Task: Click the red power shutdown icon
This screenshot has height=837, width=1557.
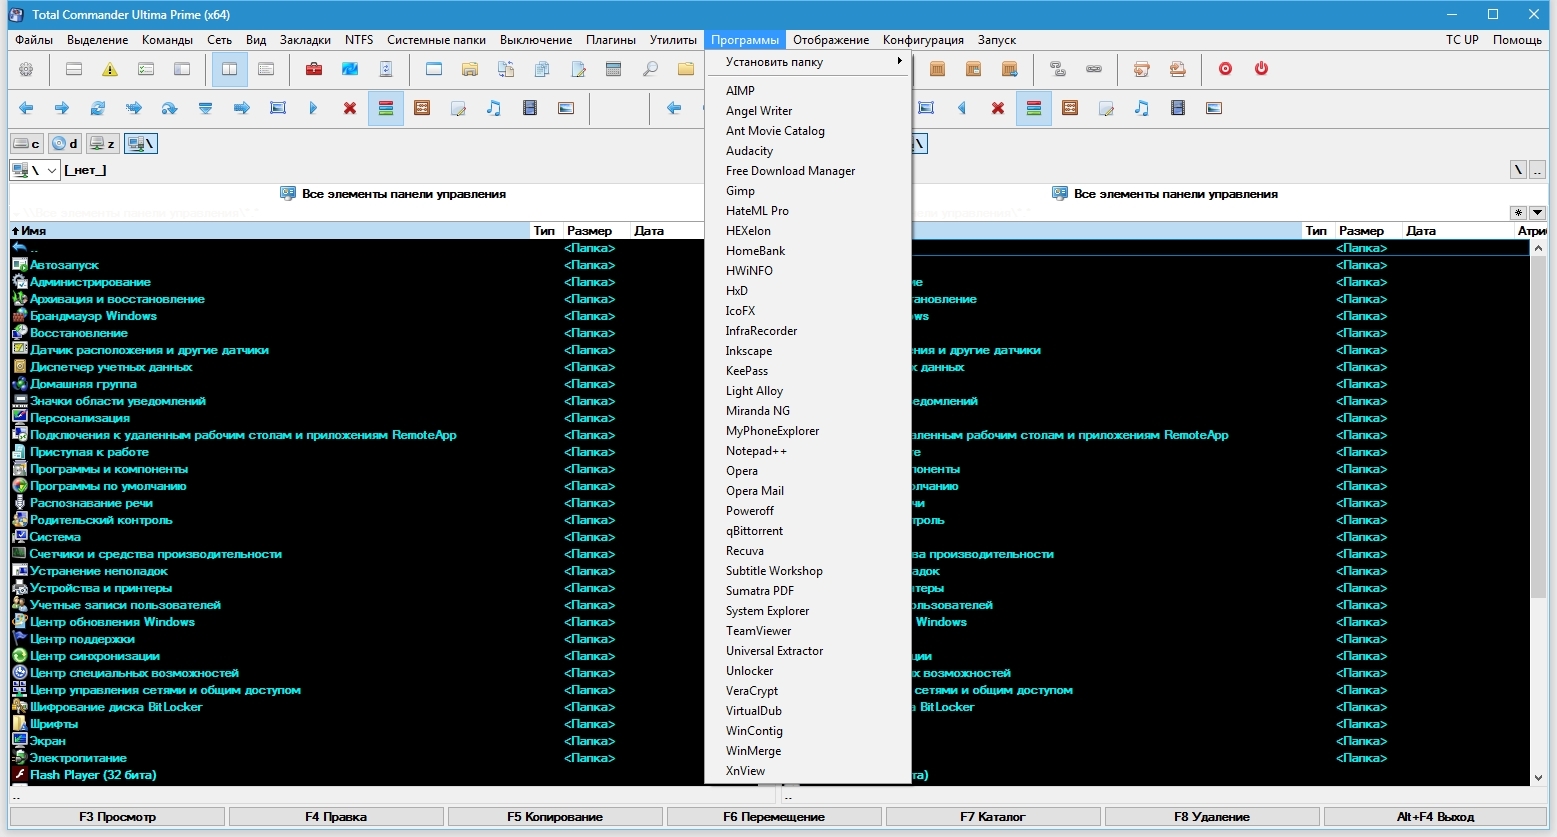Action: click(1261, 69)
